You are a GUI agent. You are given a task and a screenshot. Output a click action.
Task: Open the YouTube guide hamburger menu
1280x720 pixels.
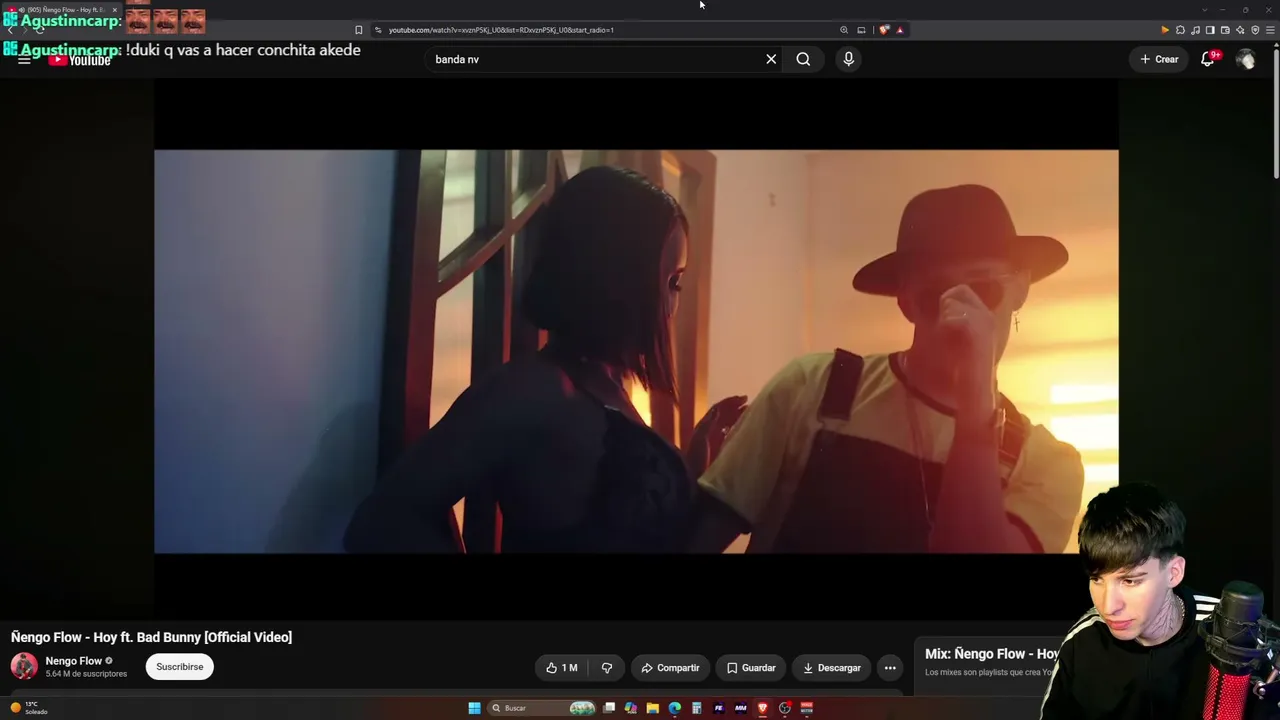[24, 60]
